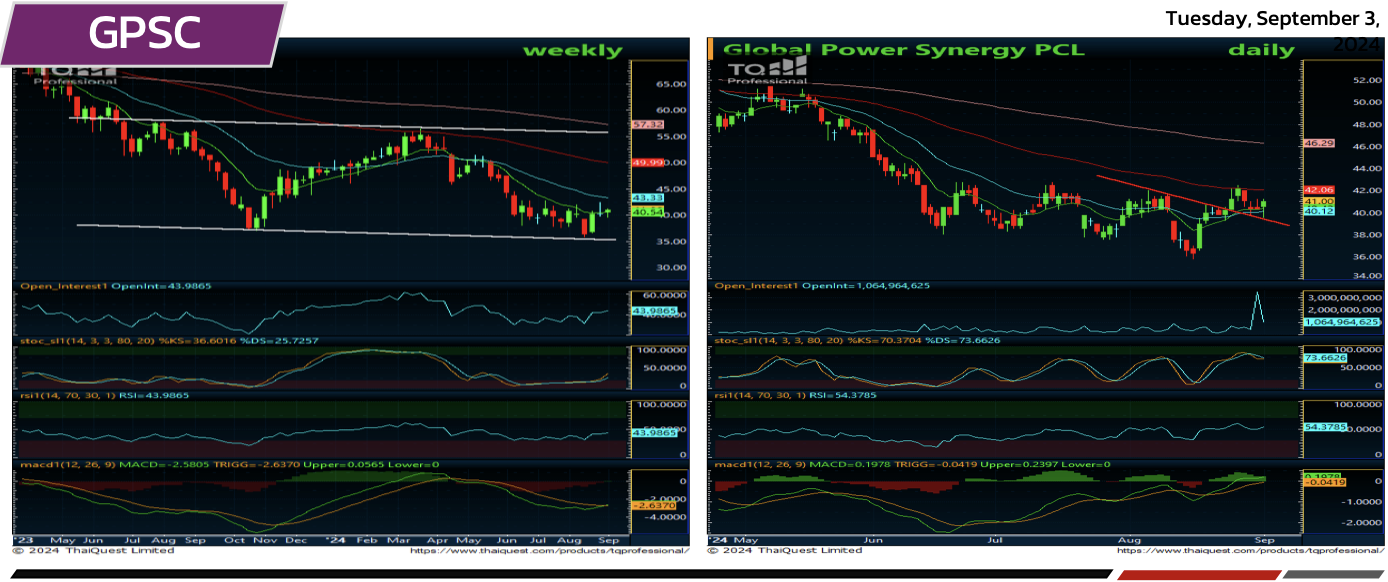Image resolution: width=1388 pixels, height=582 pixels.
Task: Select 'Open_Interest1 OpenInt=1,064,964,625' label on daily chart
Action: pos(820,287)
